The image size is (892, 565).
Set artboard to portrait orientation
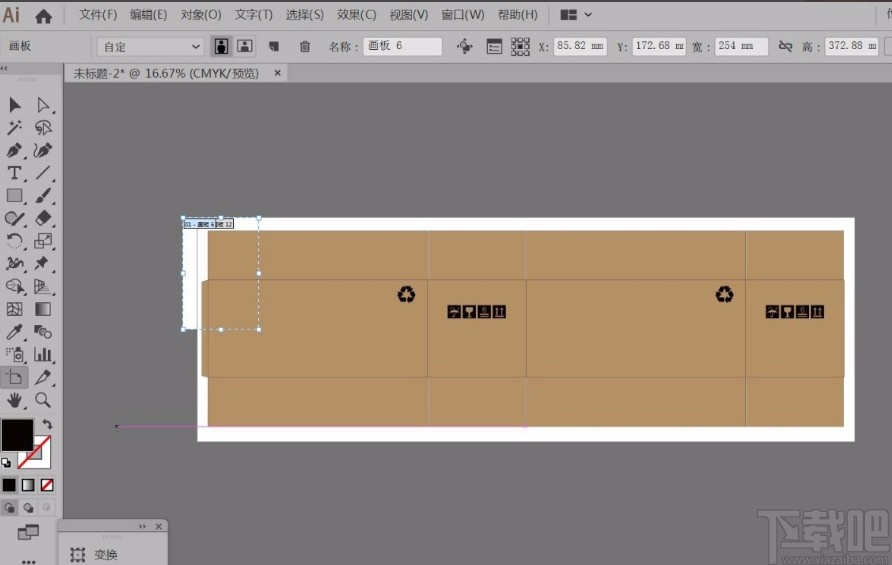pos(221,46)
